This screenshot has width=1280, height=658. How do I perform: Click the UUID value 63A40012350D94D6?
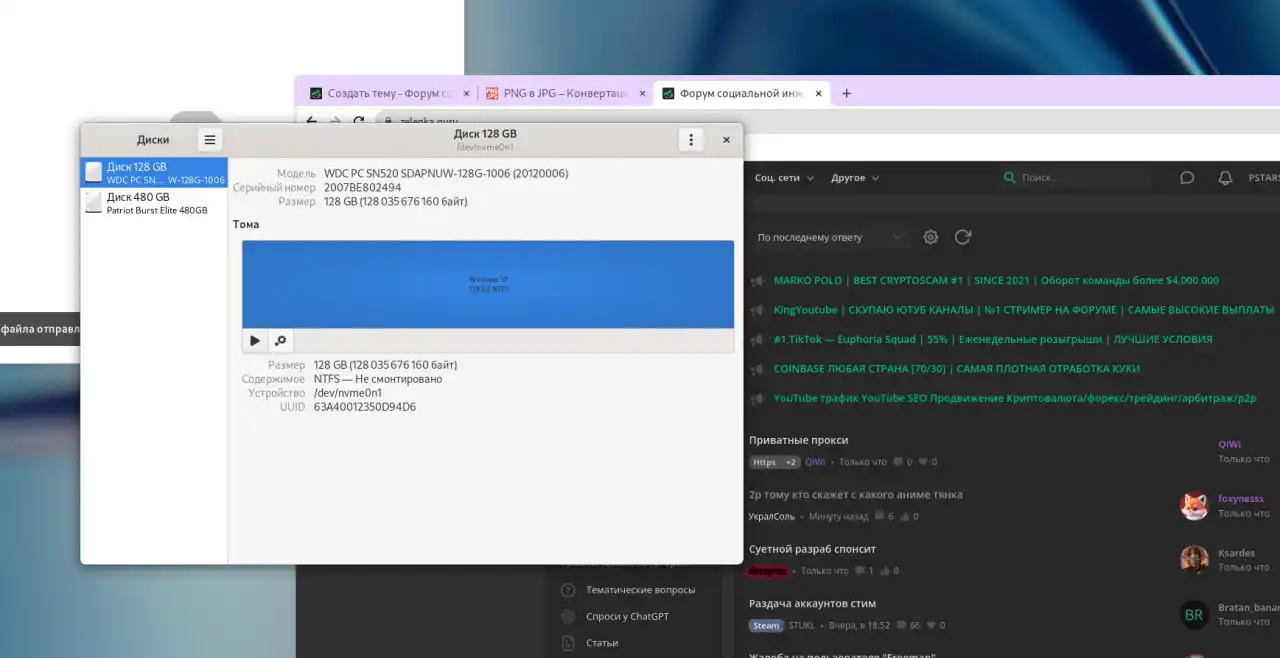pyautogui.click(x=365, y=407)
